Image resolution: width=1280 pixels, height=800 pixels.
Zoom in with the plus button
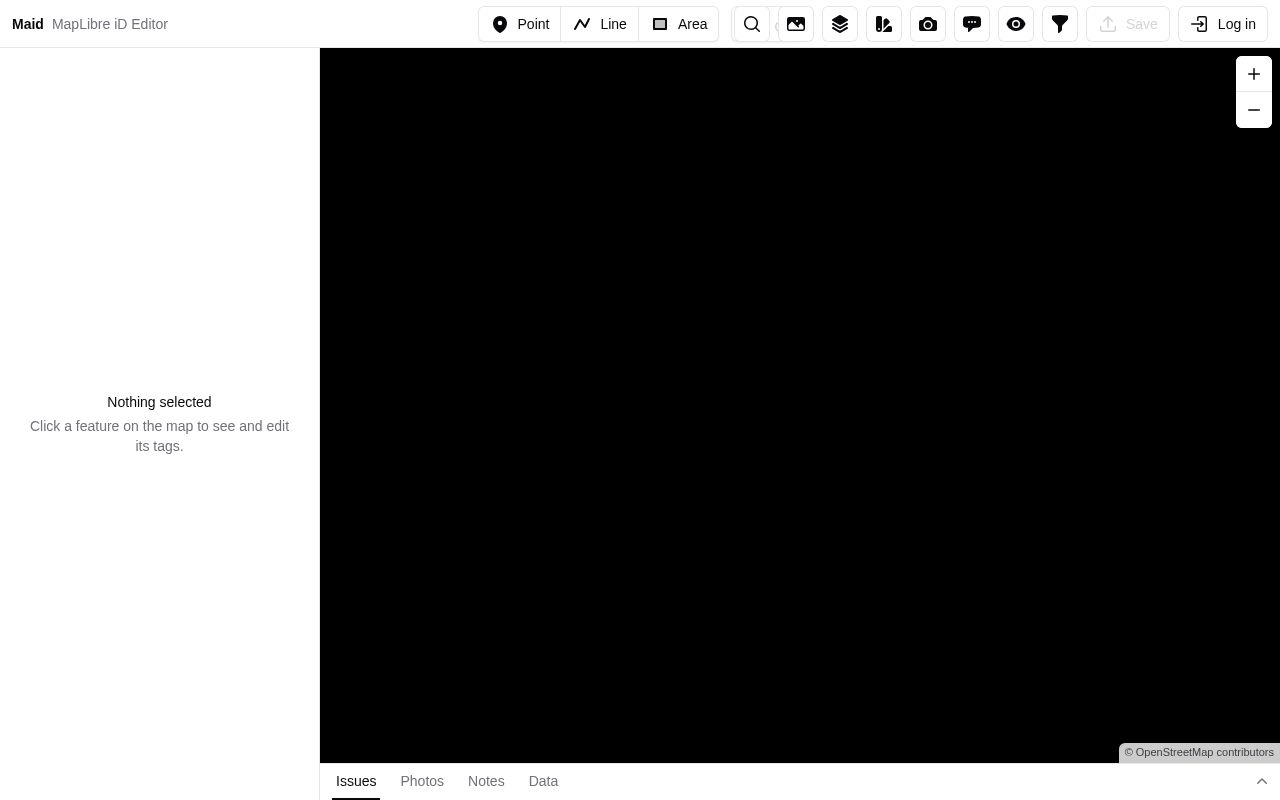[x=1254, y=74]
